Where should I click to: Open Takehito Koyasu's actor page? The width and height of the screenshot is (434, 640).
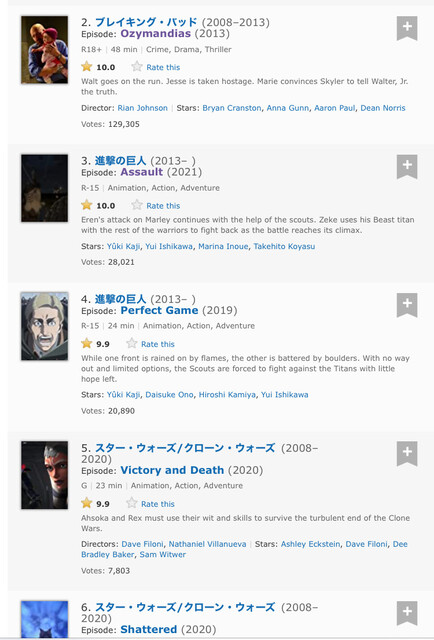284,247
